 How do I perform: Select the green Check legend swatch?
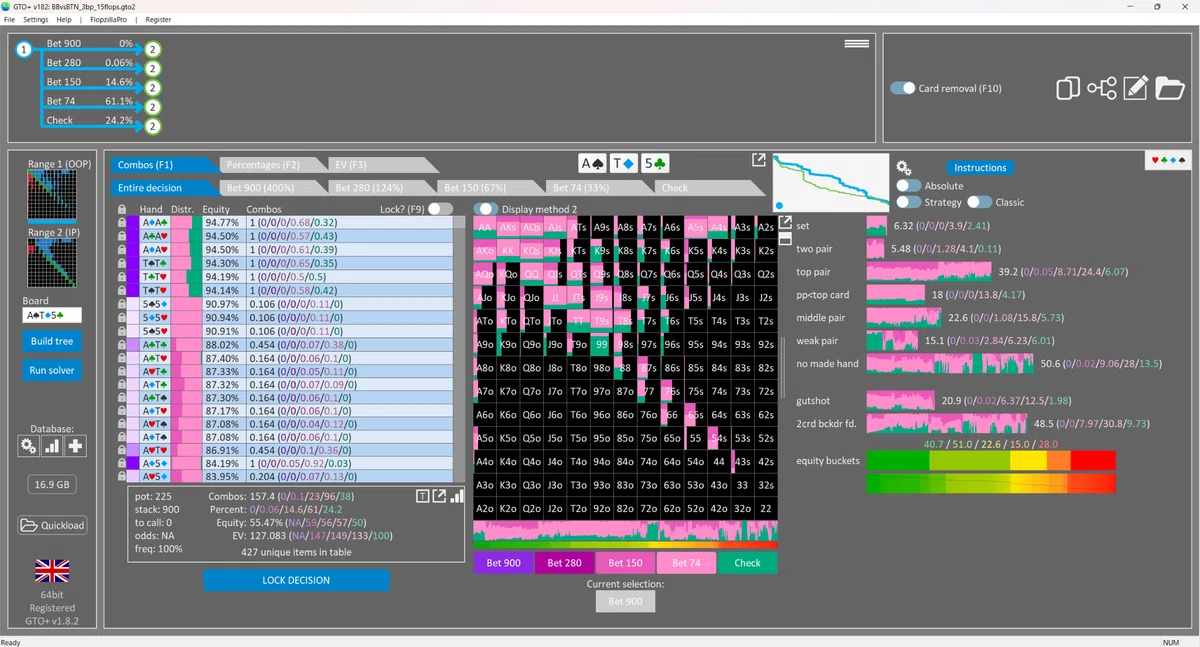point(747,563)
